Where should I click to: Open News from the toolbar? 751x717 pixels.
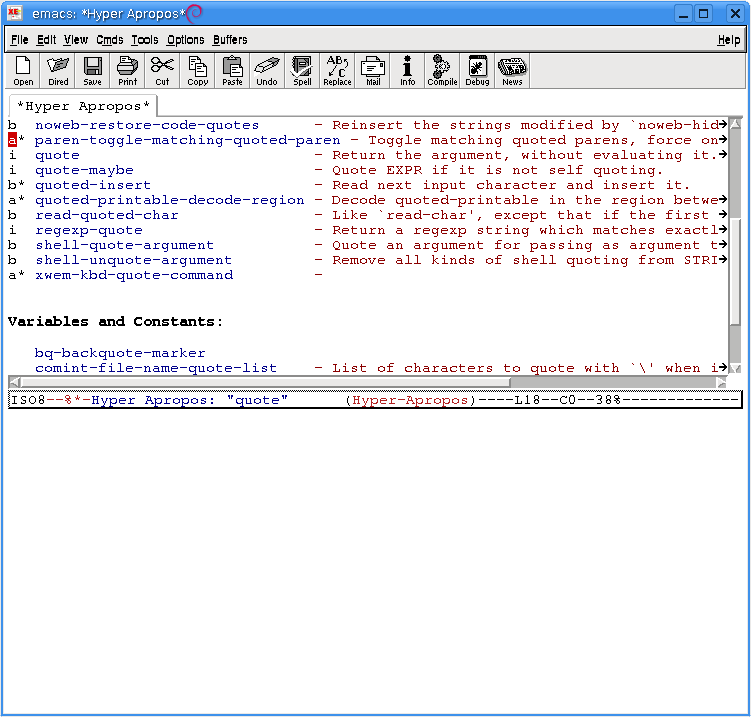pos(512,70)
